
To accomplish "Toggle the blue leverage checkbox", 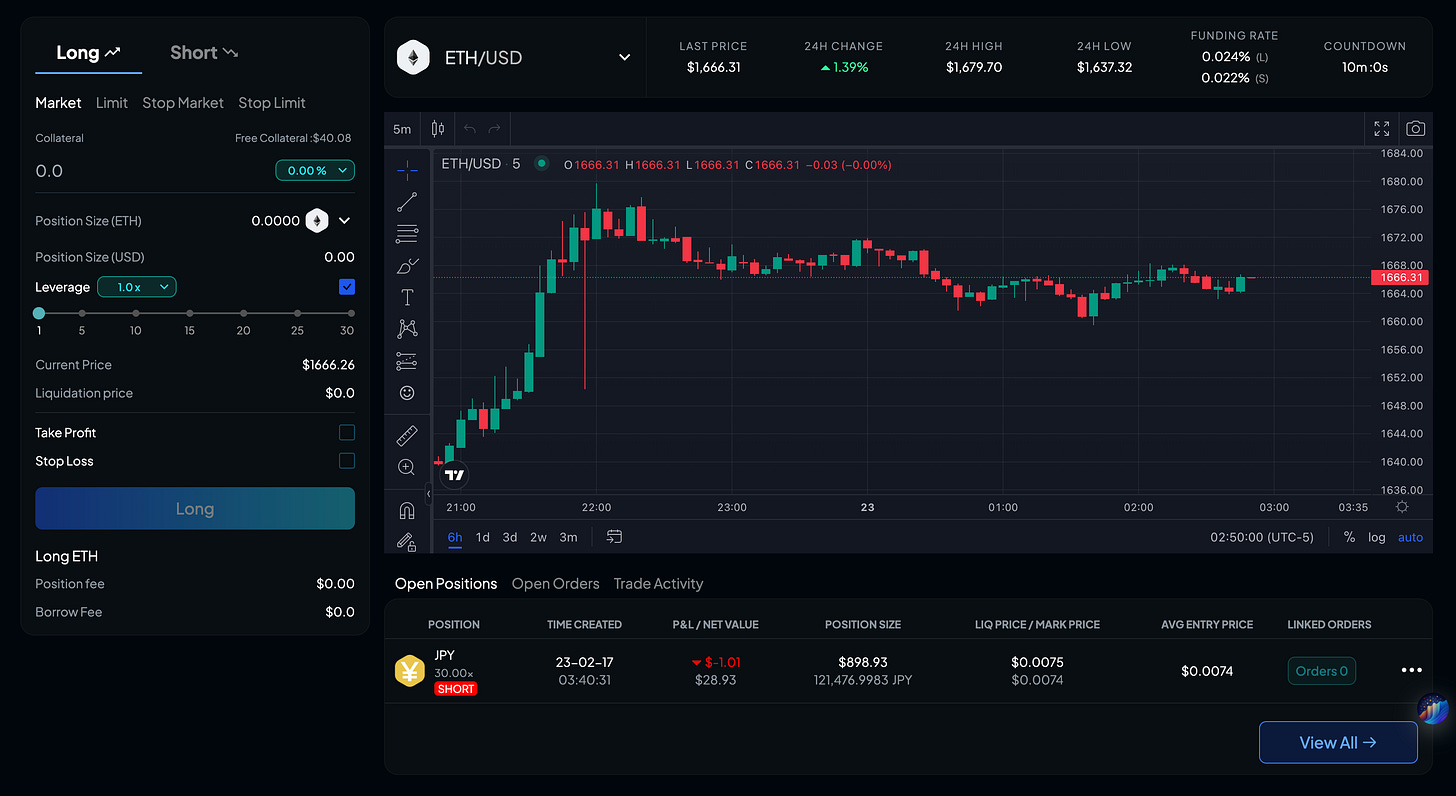I will (347, 287).
